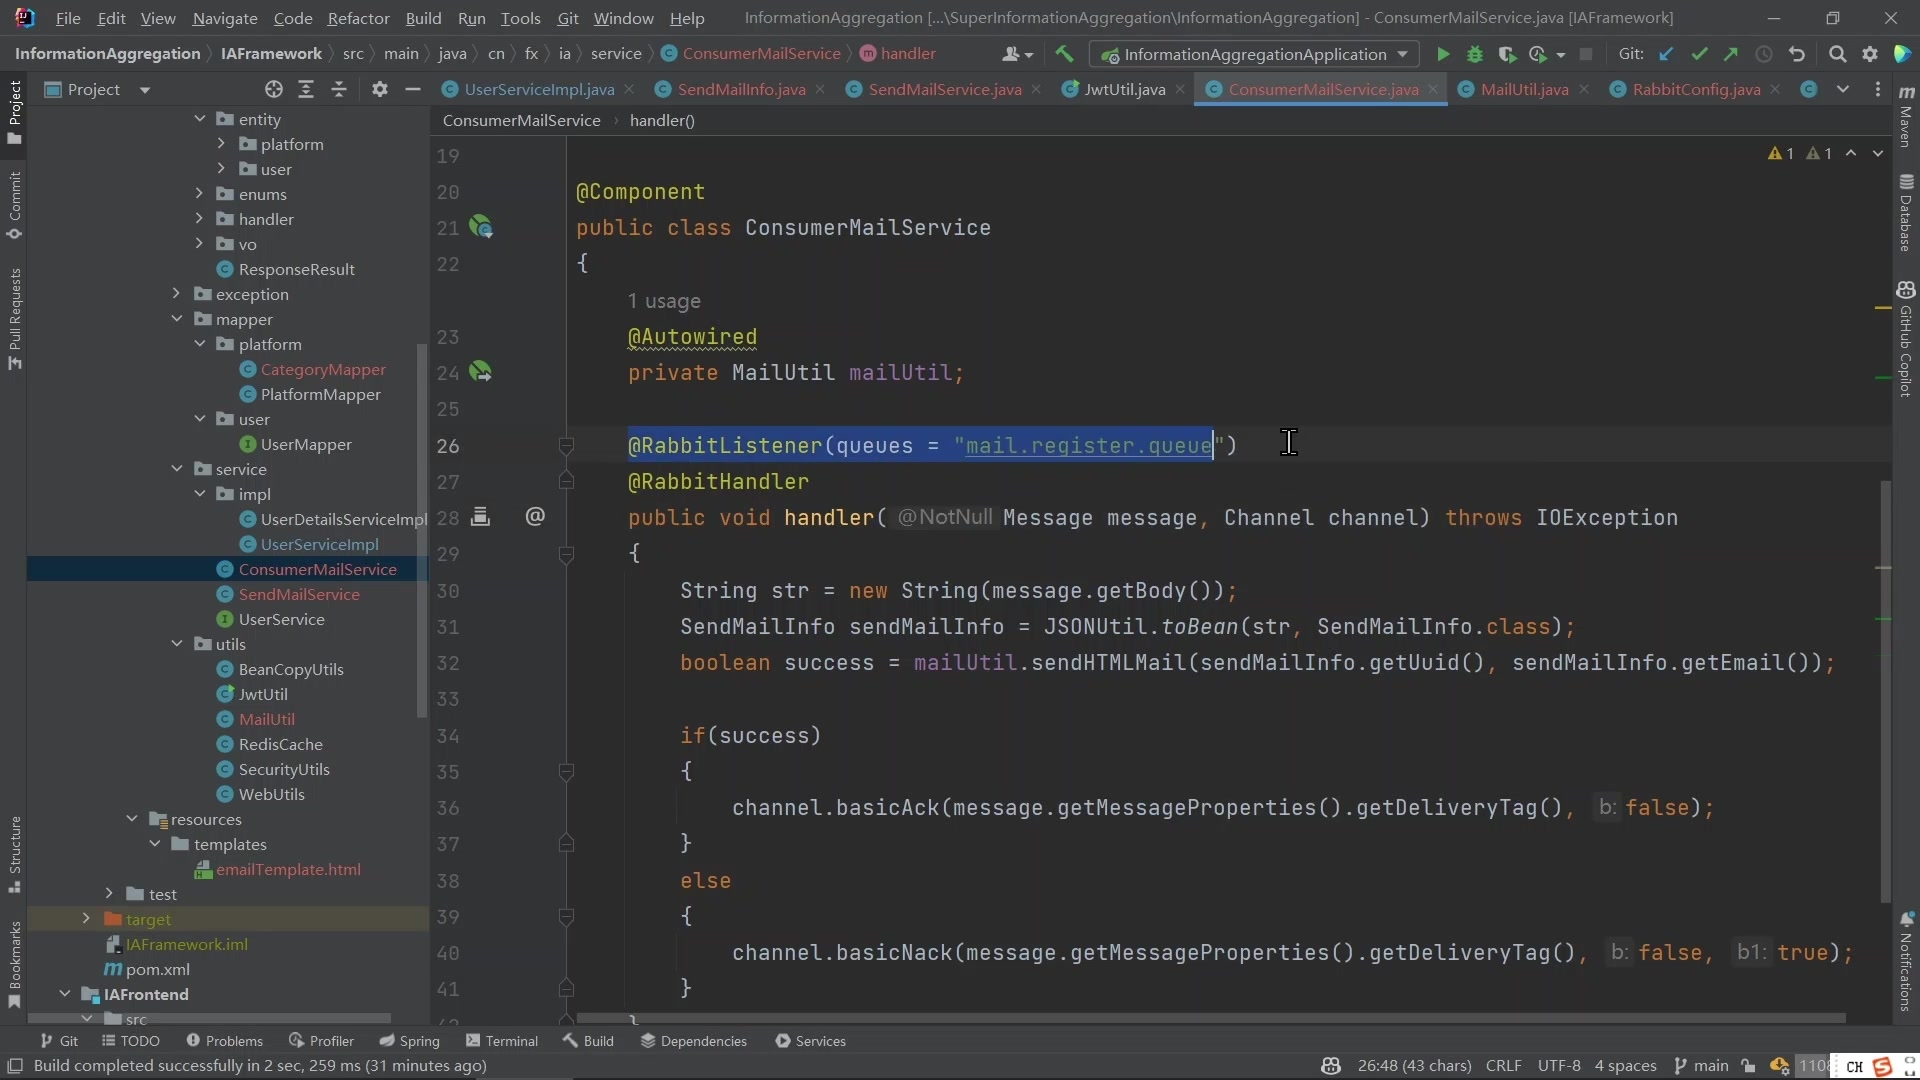Image resolution: width=1920 pixels, height=1080 pixels.
Task: Open the Terminal tool window
Action: coord(502,1041)
